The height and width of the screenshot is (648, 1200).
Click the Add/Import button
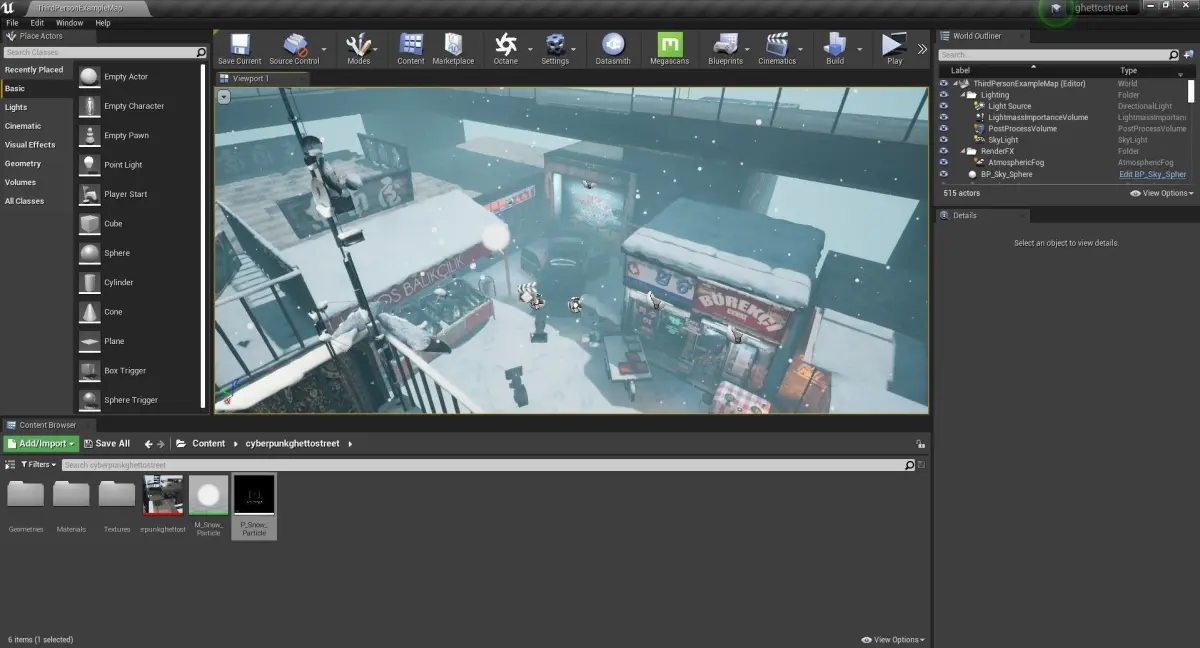(41, 443)
